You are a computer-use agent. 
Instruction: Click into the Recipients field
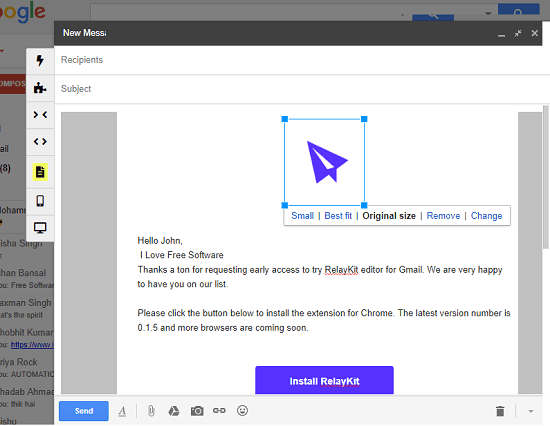(x=302, y=60)
